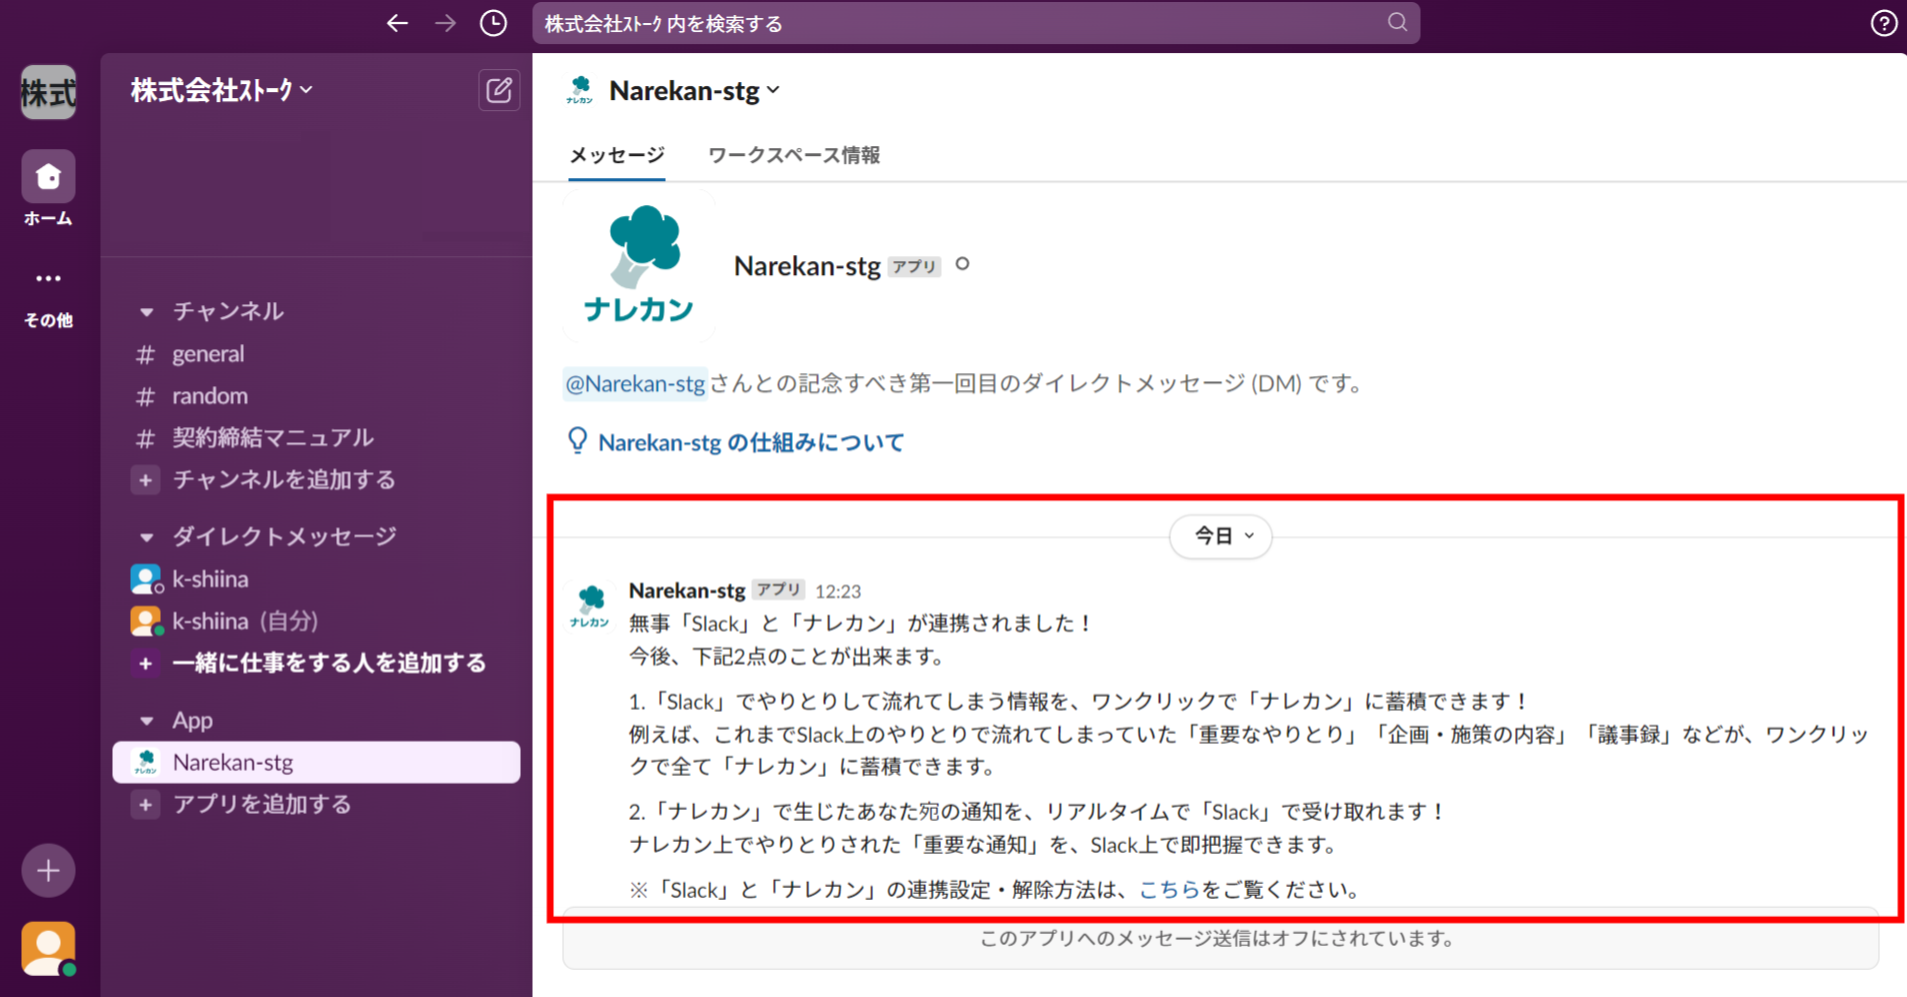
Task: Click the status circle next to アプリ badge
Action: pyautogui.click(x=962, y=264)
